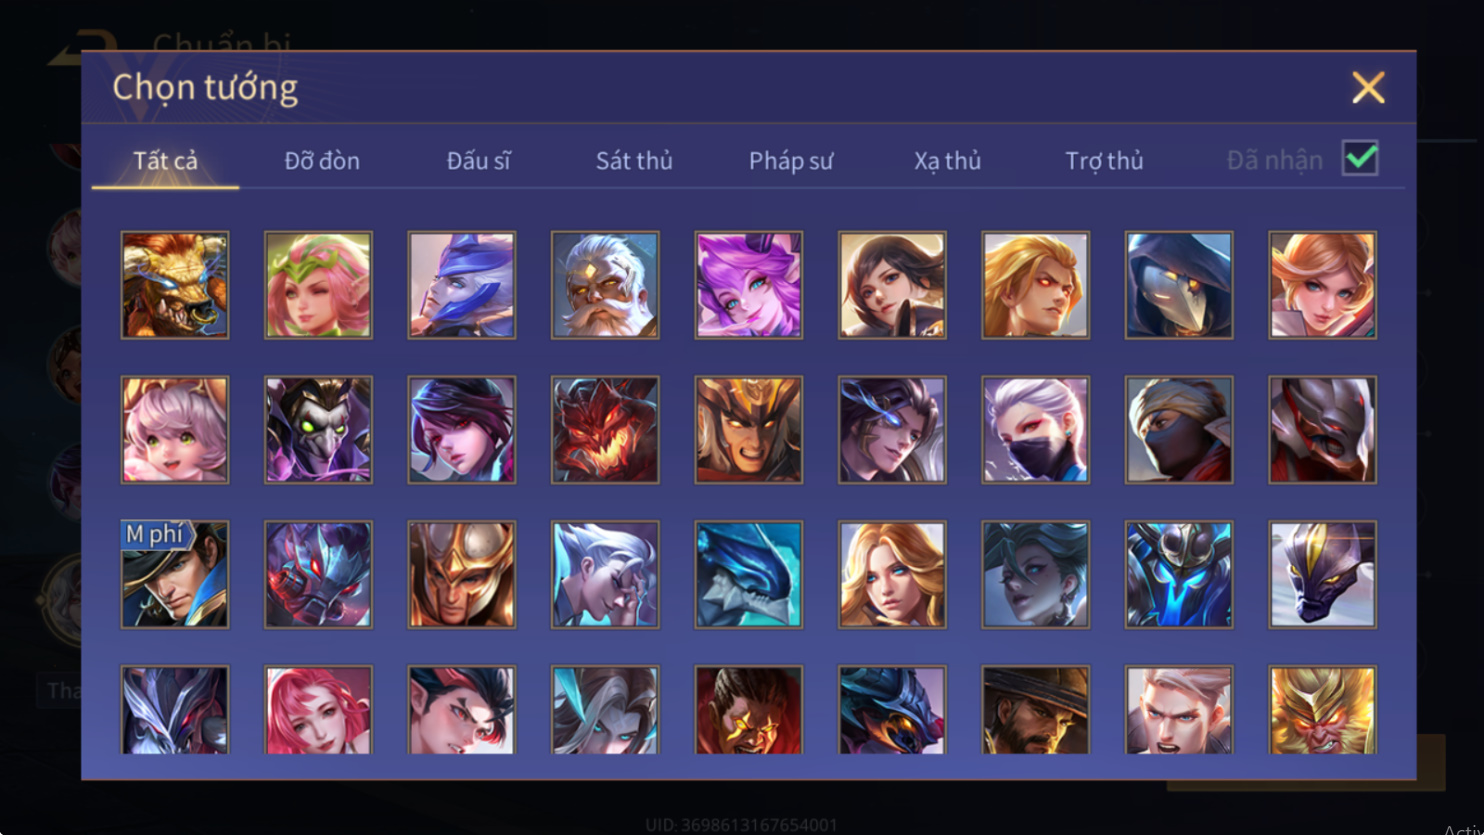Choose the cowboy hat bearded hero

pyautogui.click(x=1036, y=709)
